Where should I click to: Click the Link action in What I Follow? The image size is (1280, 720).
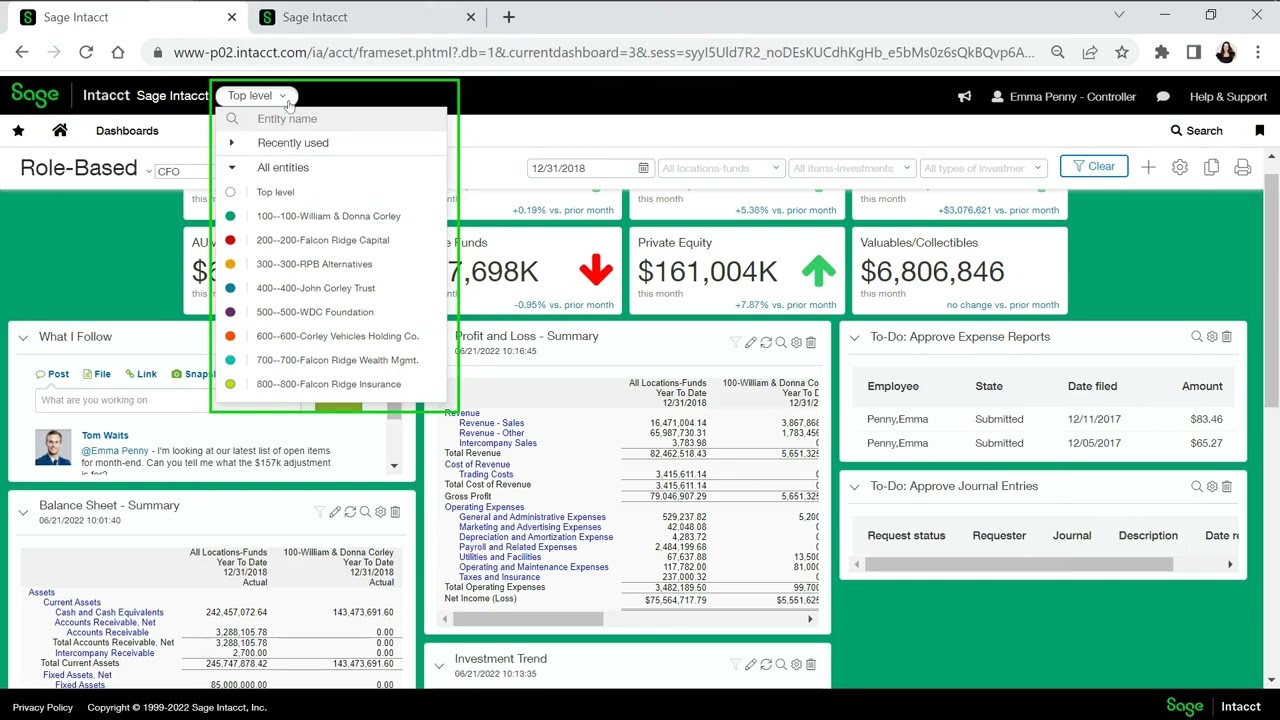click(x=141, y=374)
